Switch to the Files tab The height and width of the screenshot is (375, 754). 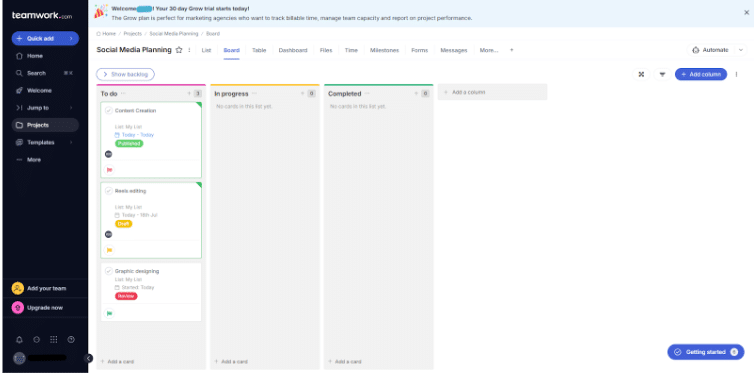(x=326, y=50)
